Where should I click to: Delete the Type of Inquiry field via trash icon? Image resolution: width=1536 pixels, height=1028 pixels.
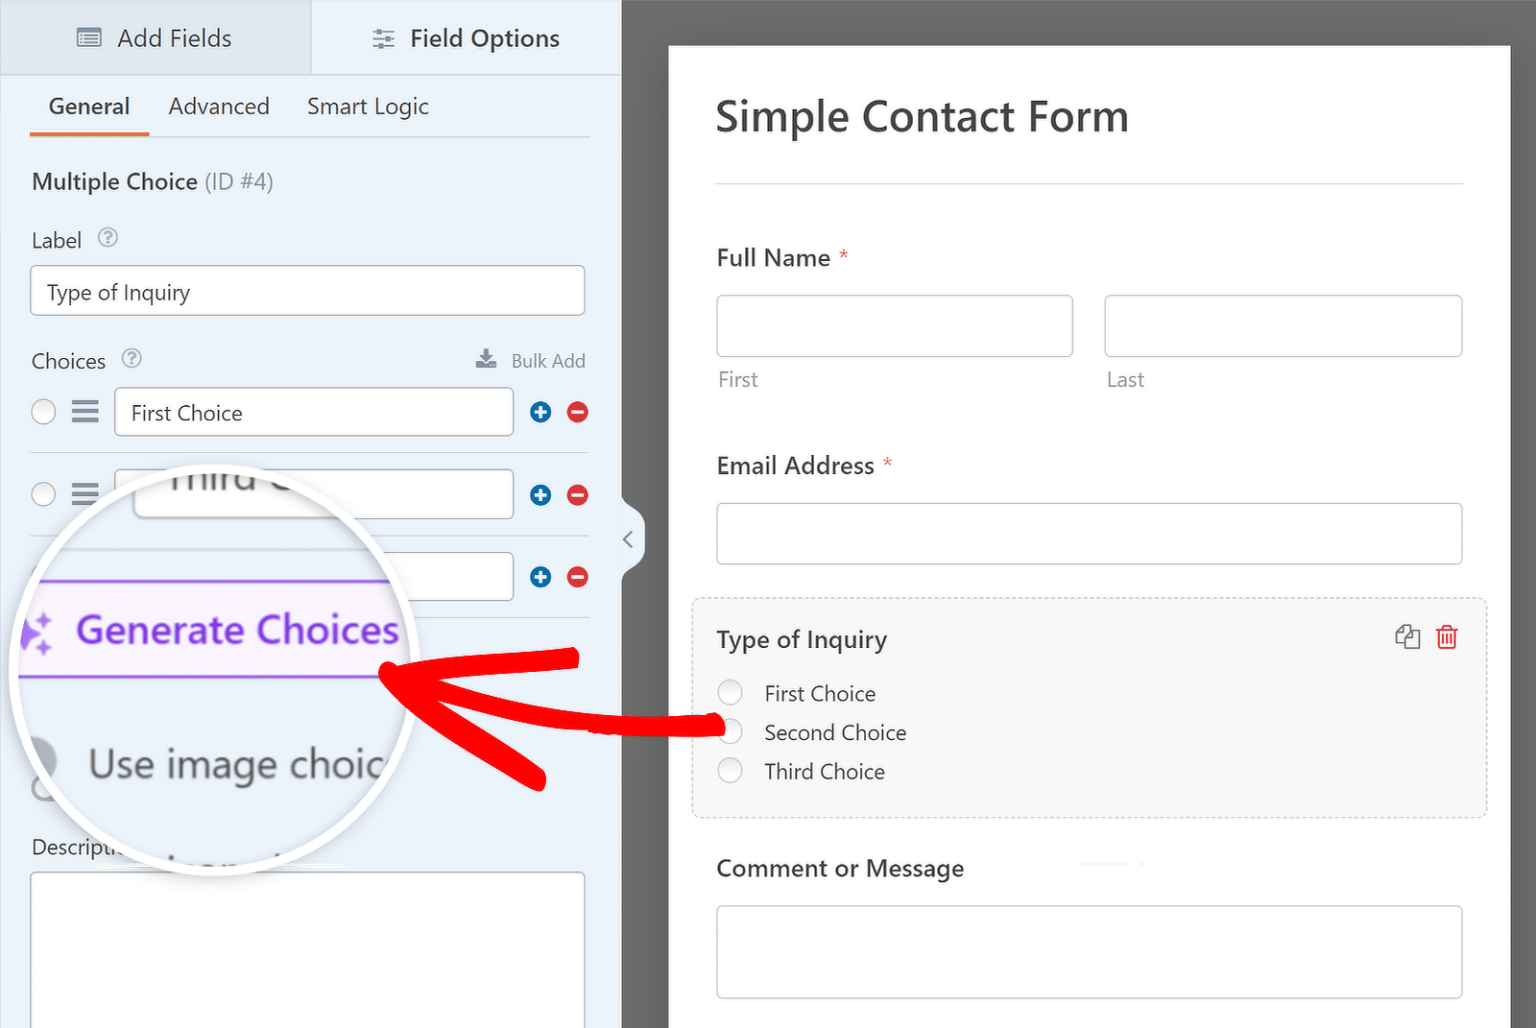pos(1446,637)
